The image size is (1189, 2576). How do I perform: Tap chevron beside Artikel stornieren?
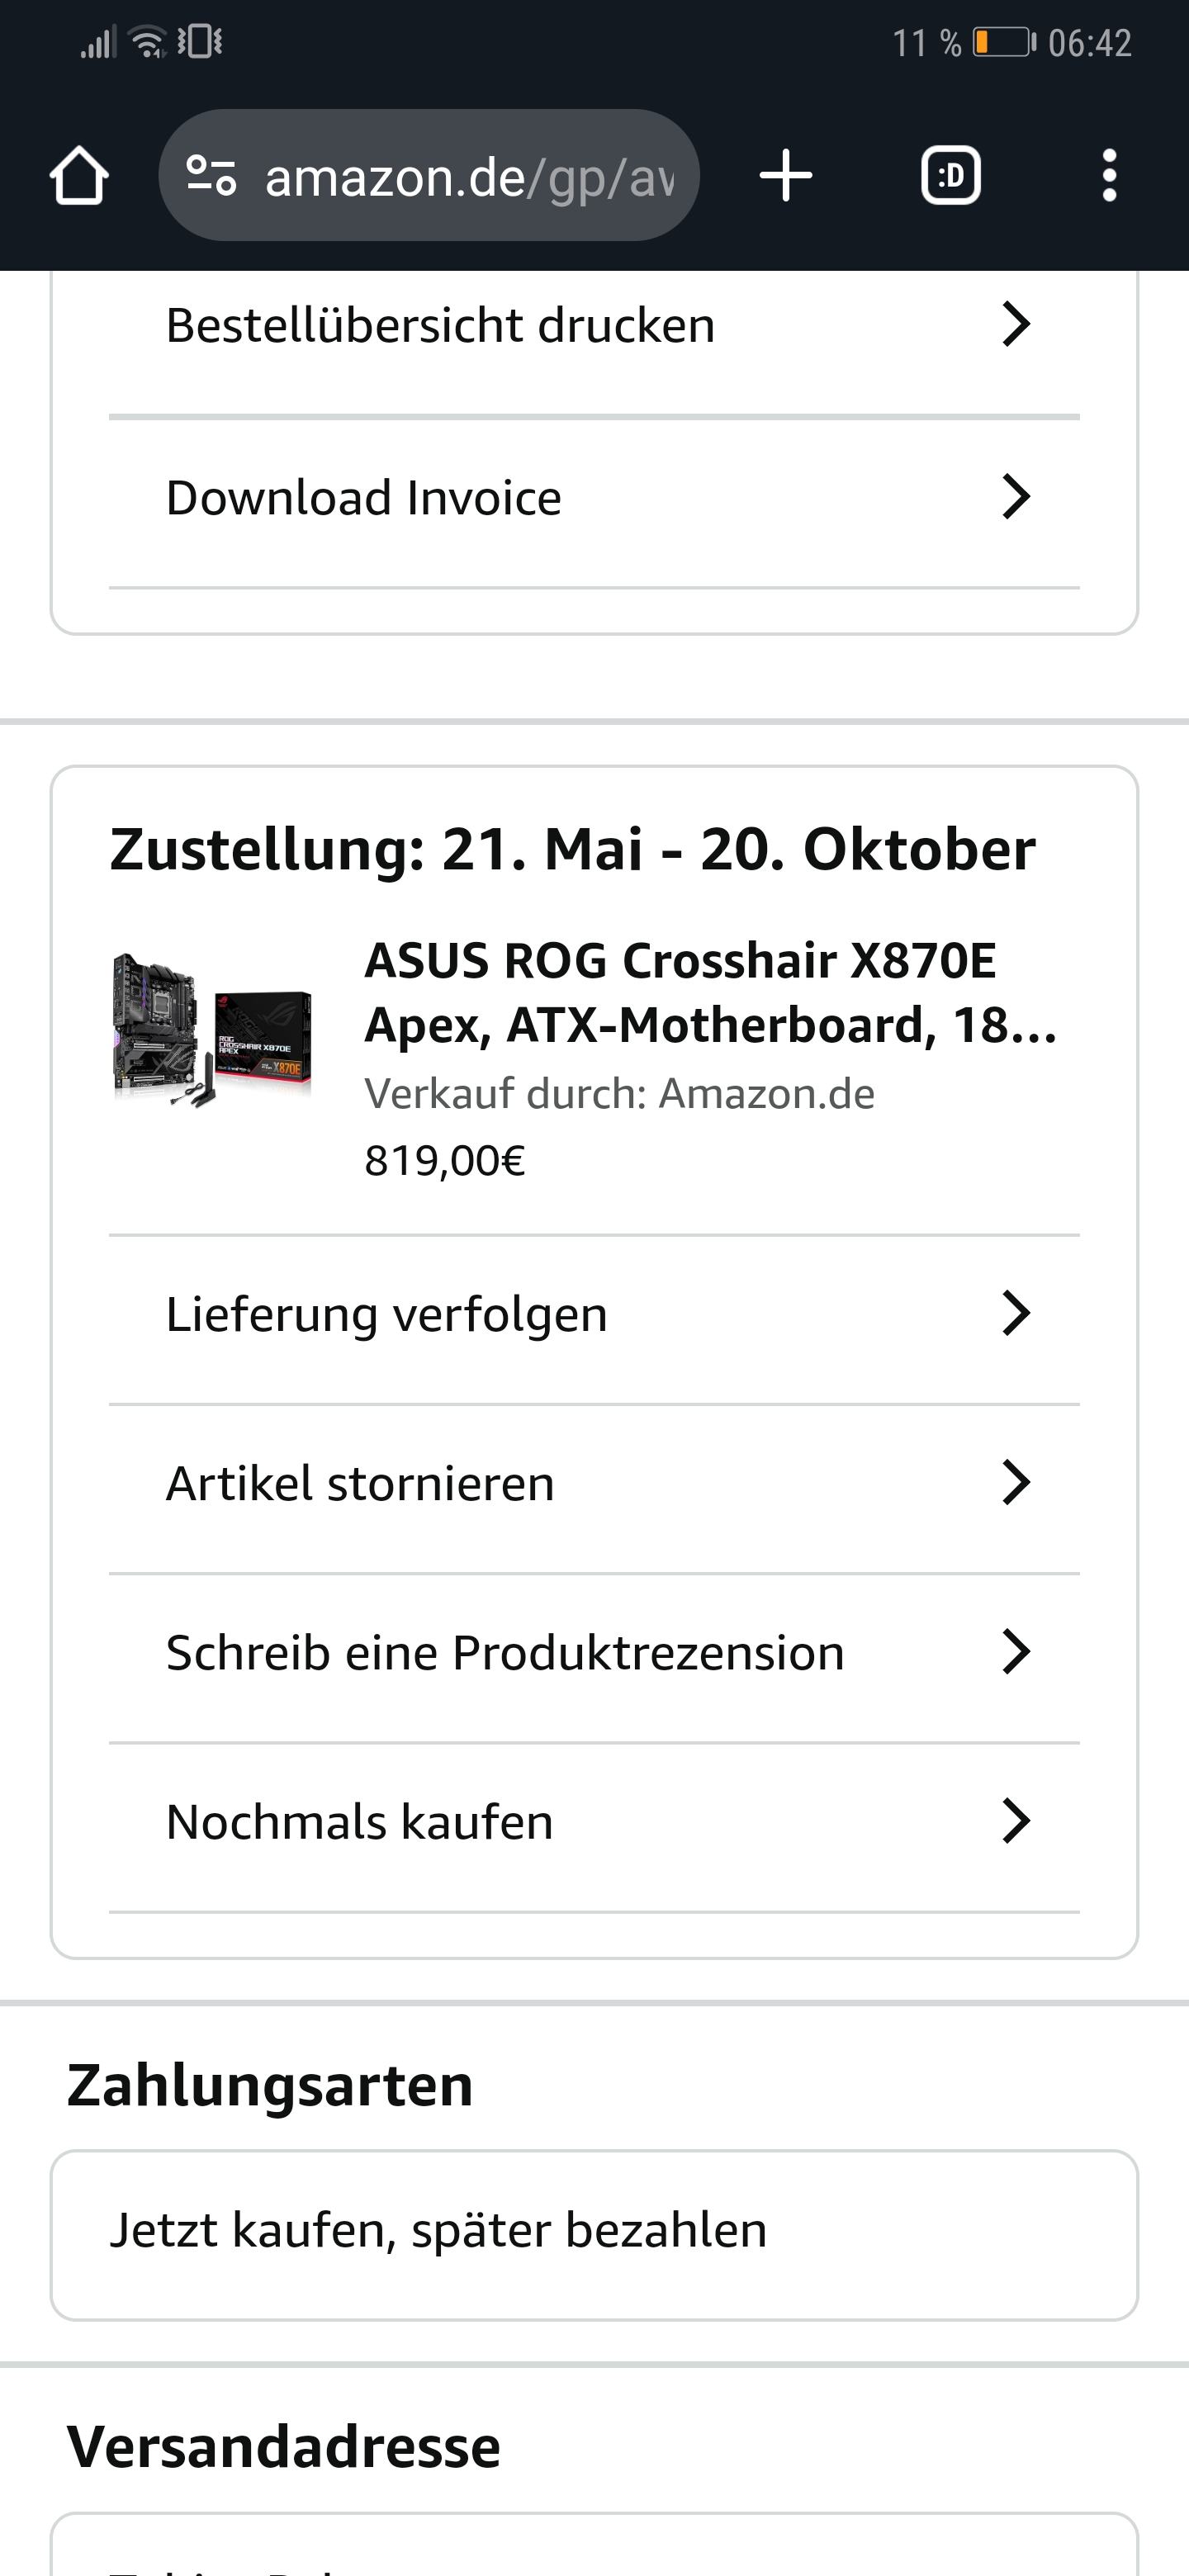1016,1482
